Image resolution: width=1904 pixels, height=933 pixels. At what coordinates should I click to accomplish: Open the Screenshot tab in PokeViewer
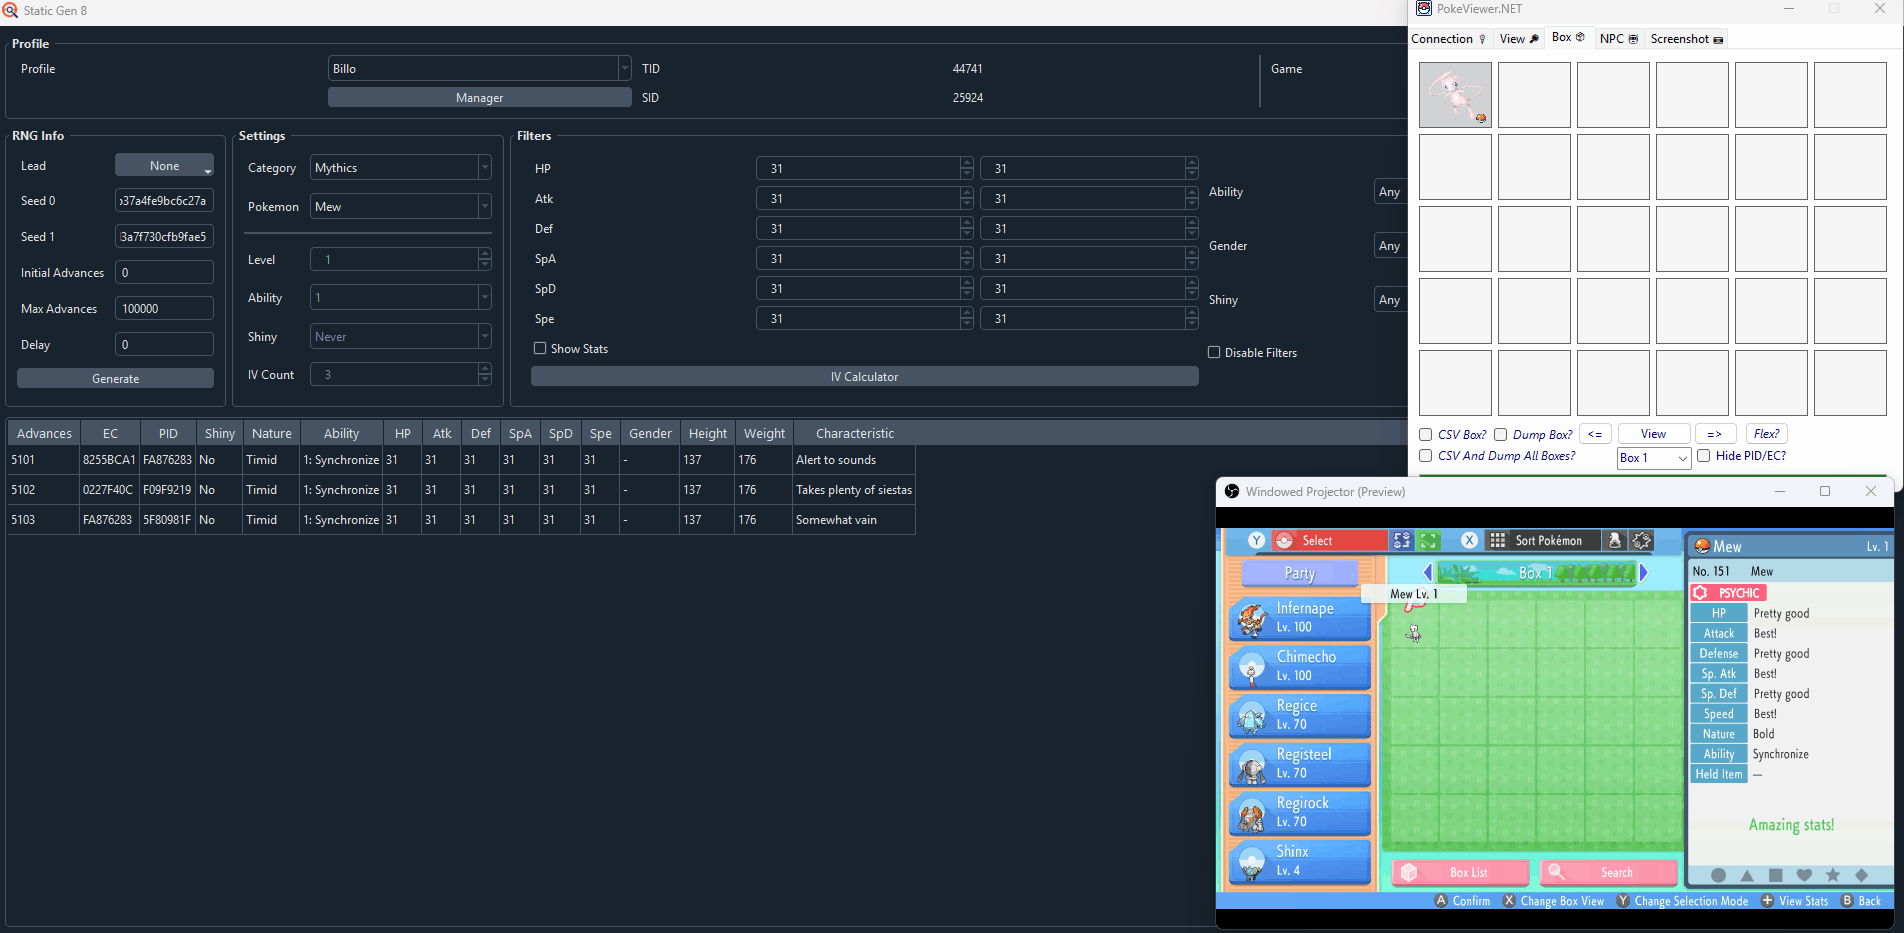[x=1686, y=38]
